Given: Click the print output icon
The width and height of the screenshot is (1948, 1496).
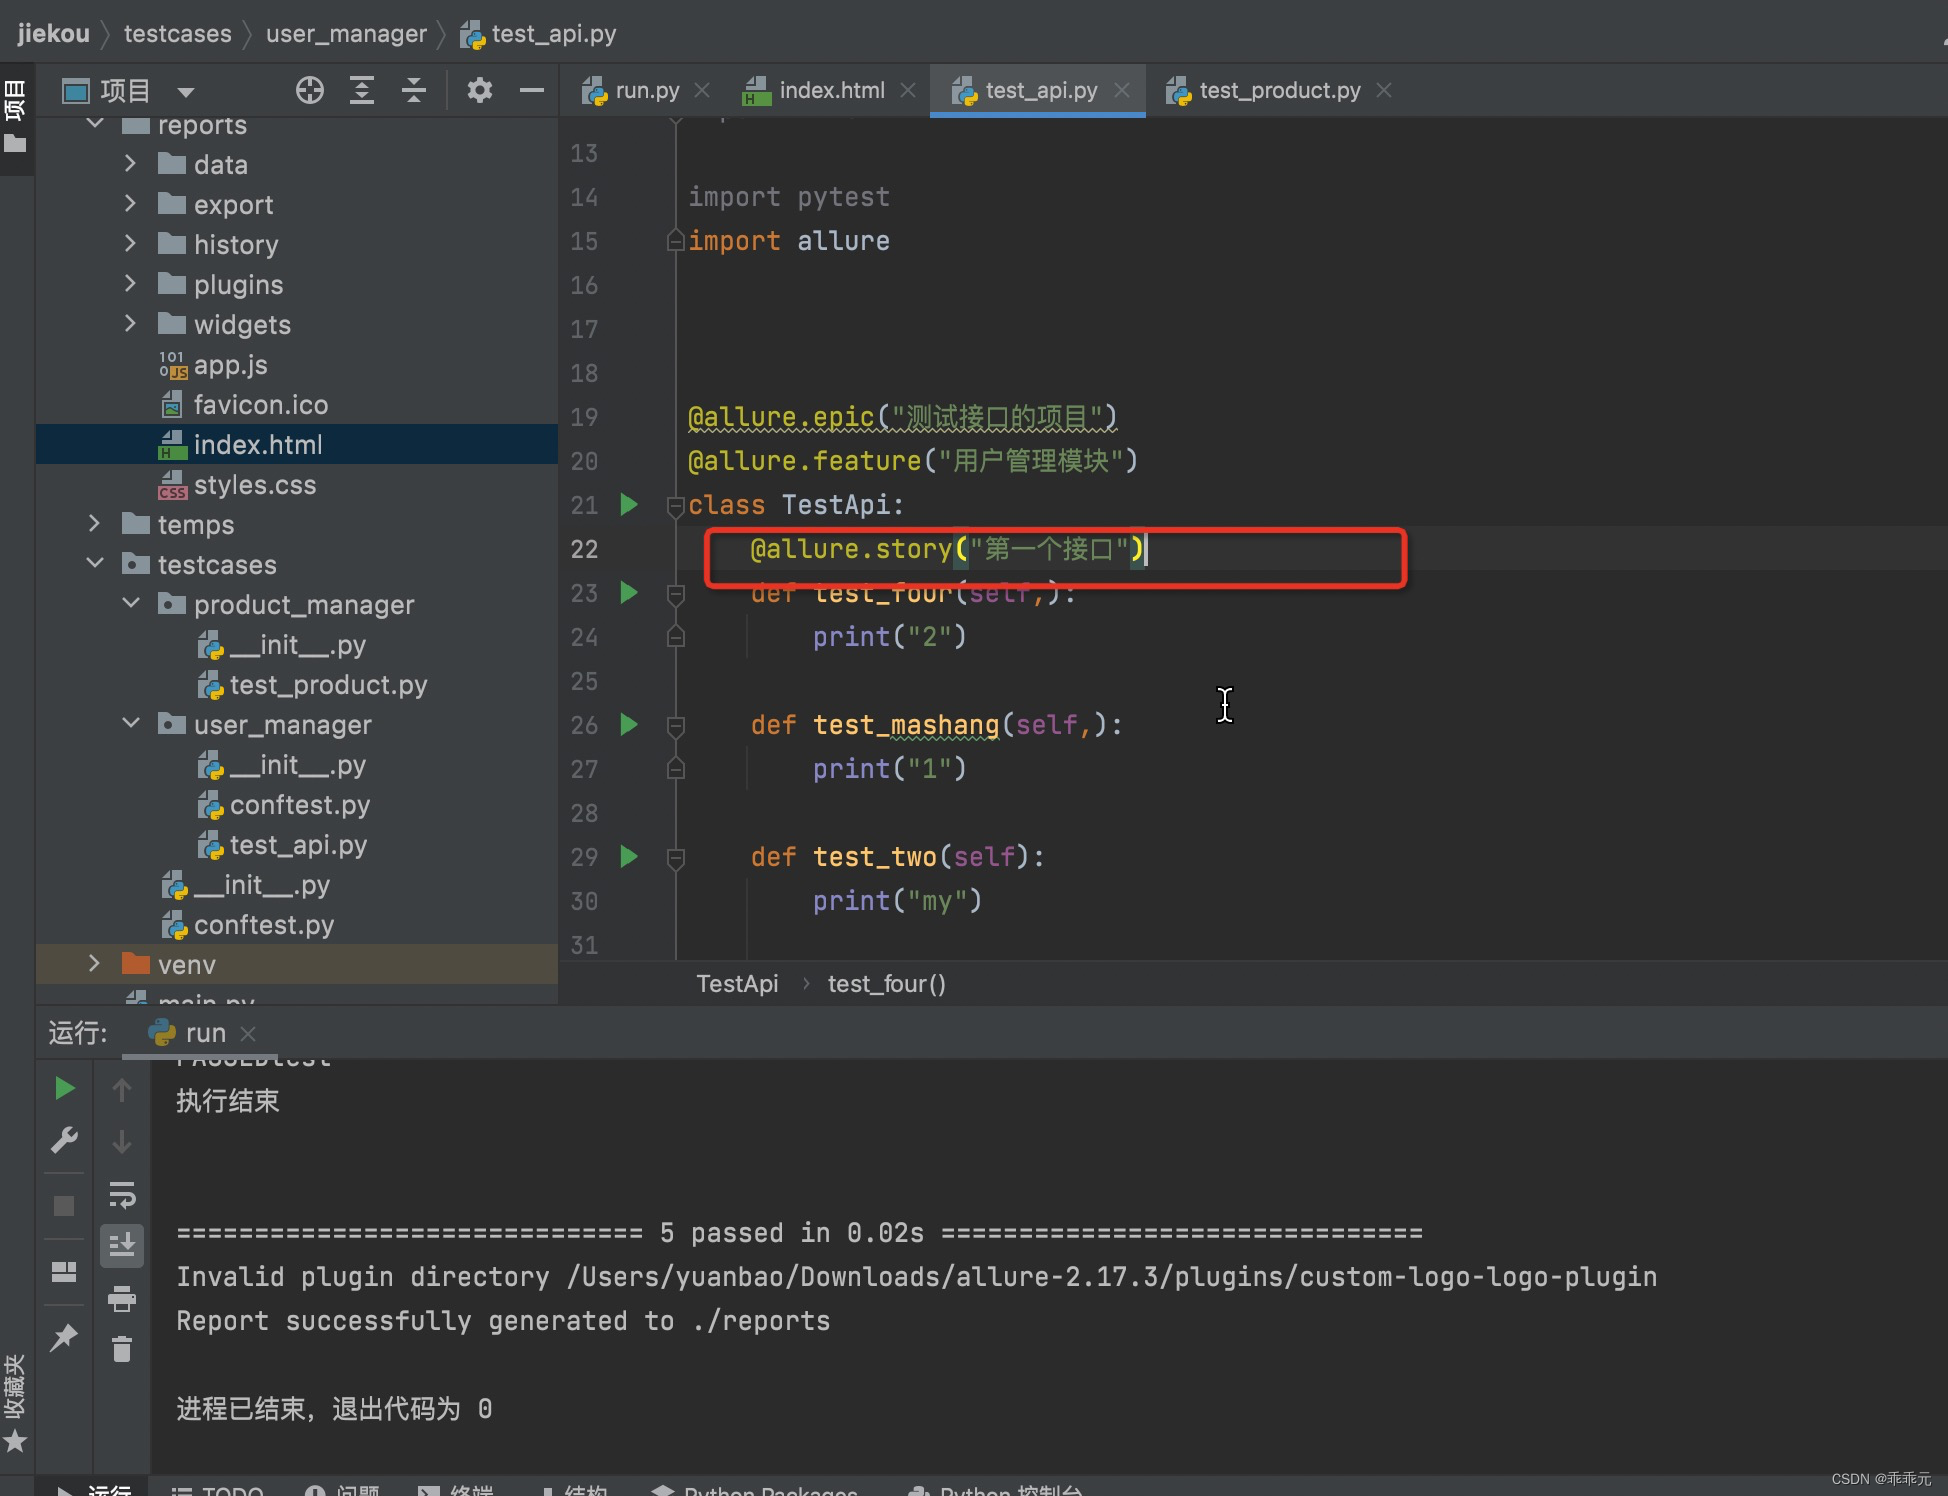Looking at the screenshot, I should tap(122, 1298).
